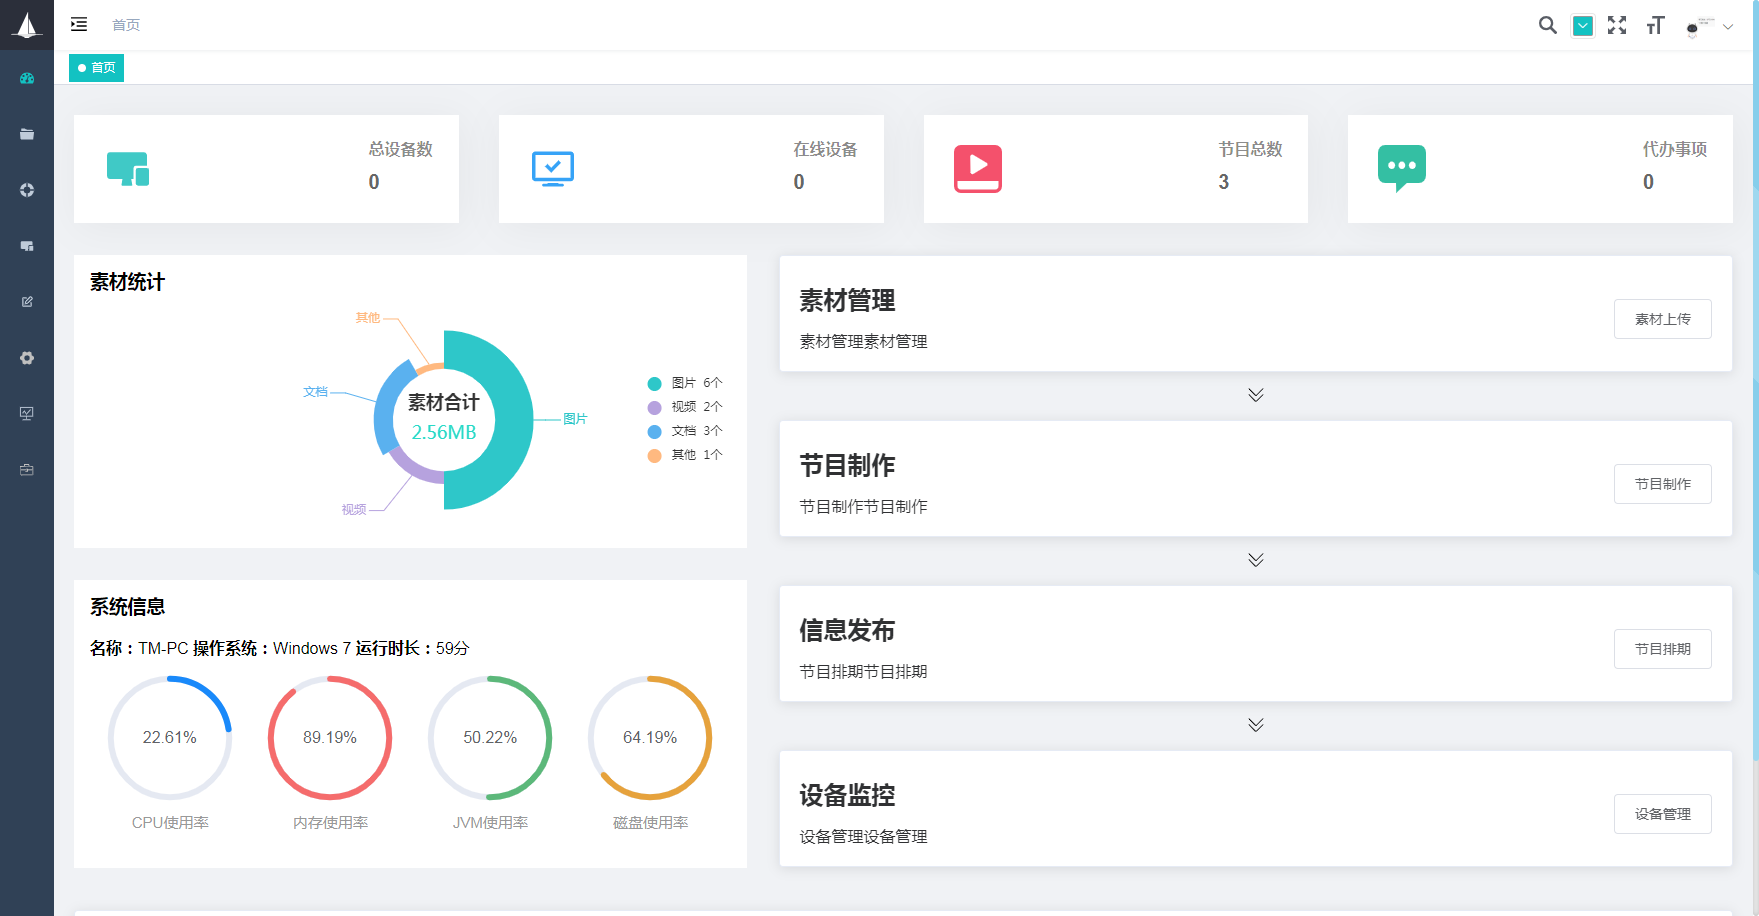Click the 系统信息 panel heading
The image size is (1759, 916).
coord(127,607)
